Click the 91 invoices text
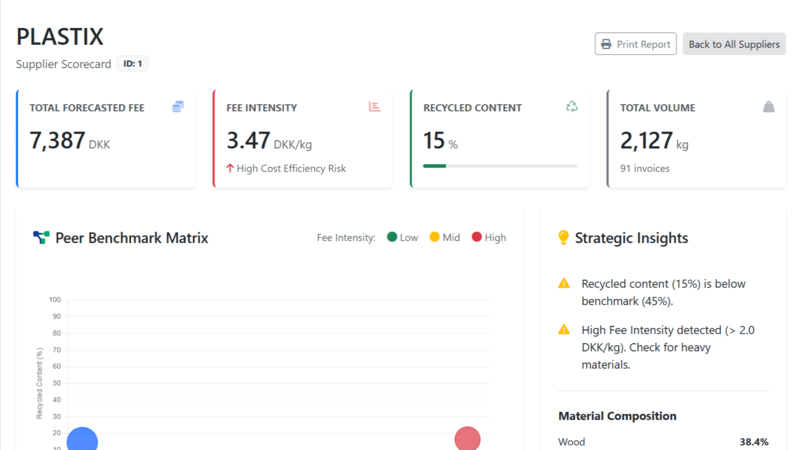 coord(645,168)
